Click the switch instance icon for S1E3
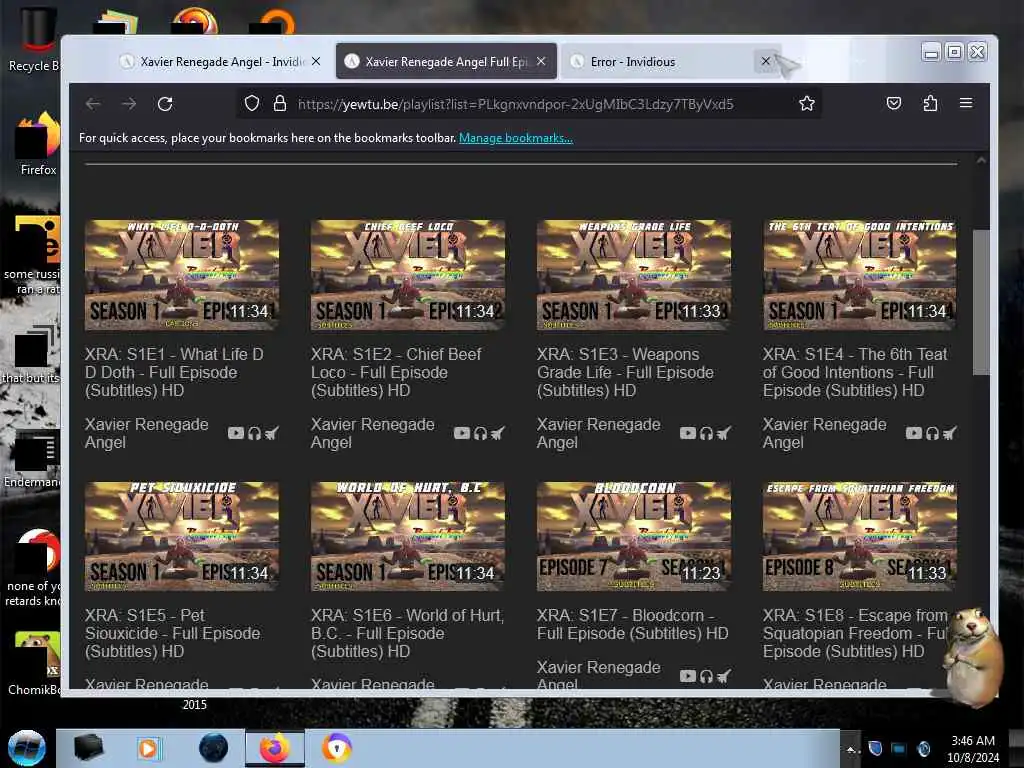This screenshot has width=1024, height=768. click(724, 433)
